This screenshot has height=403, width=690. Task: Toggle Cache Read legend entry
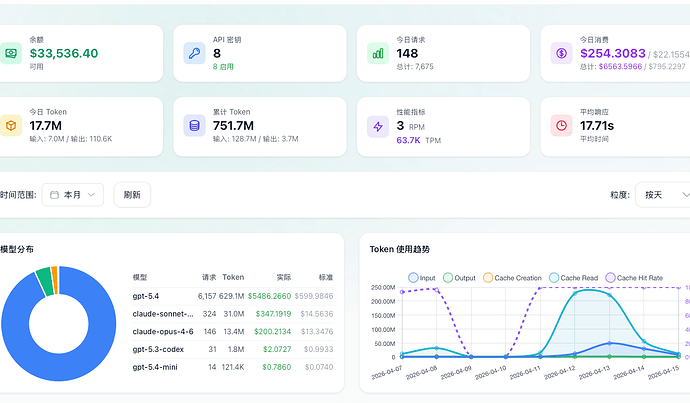(573, 278)
